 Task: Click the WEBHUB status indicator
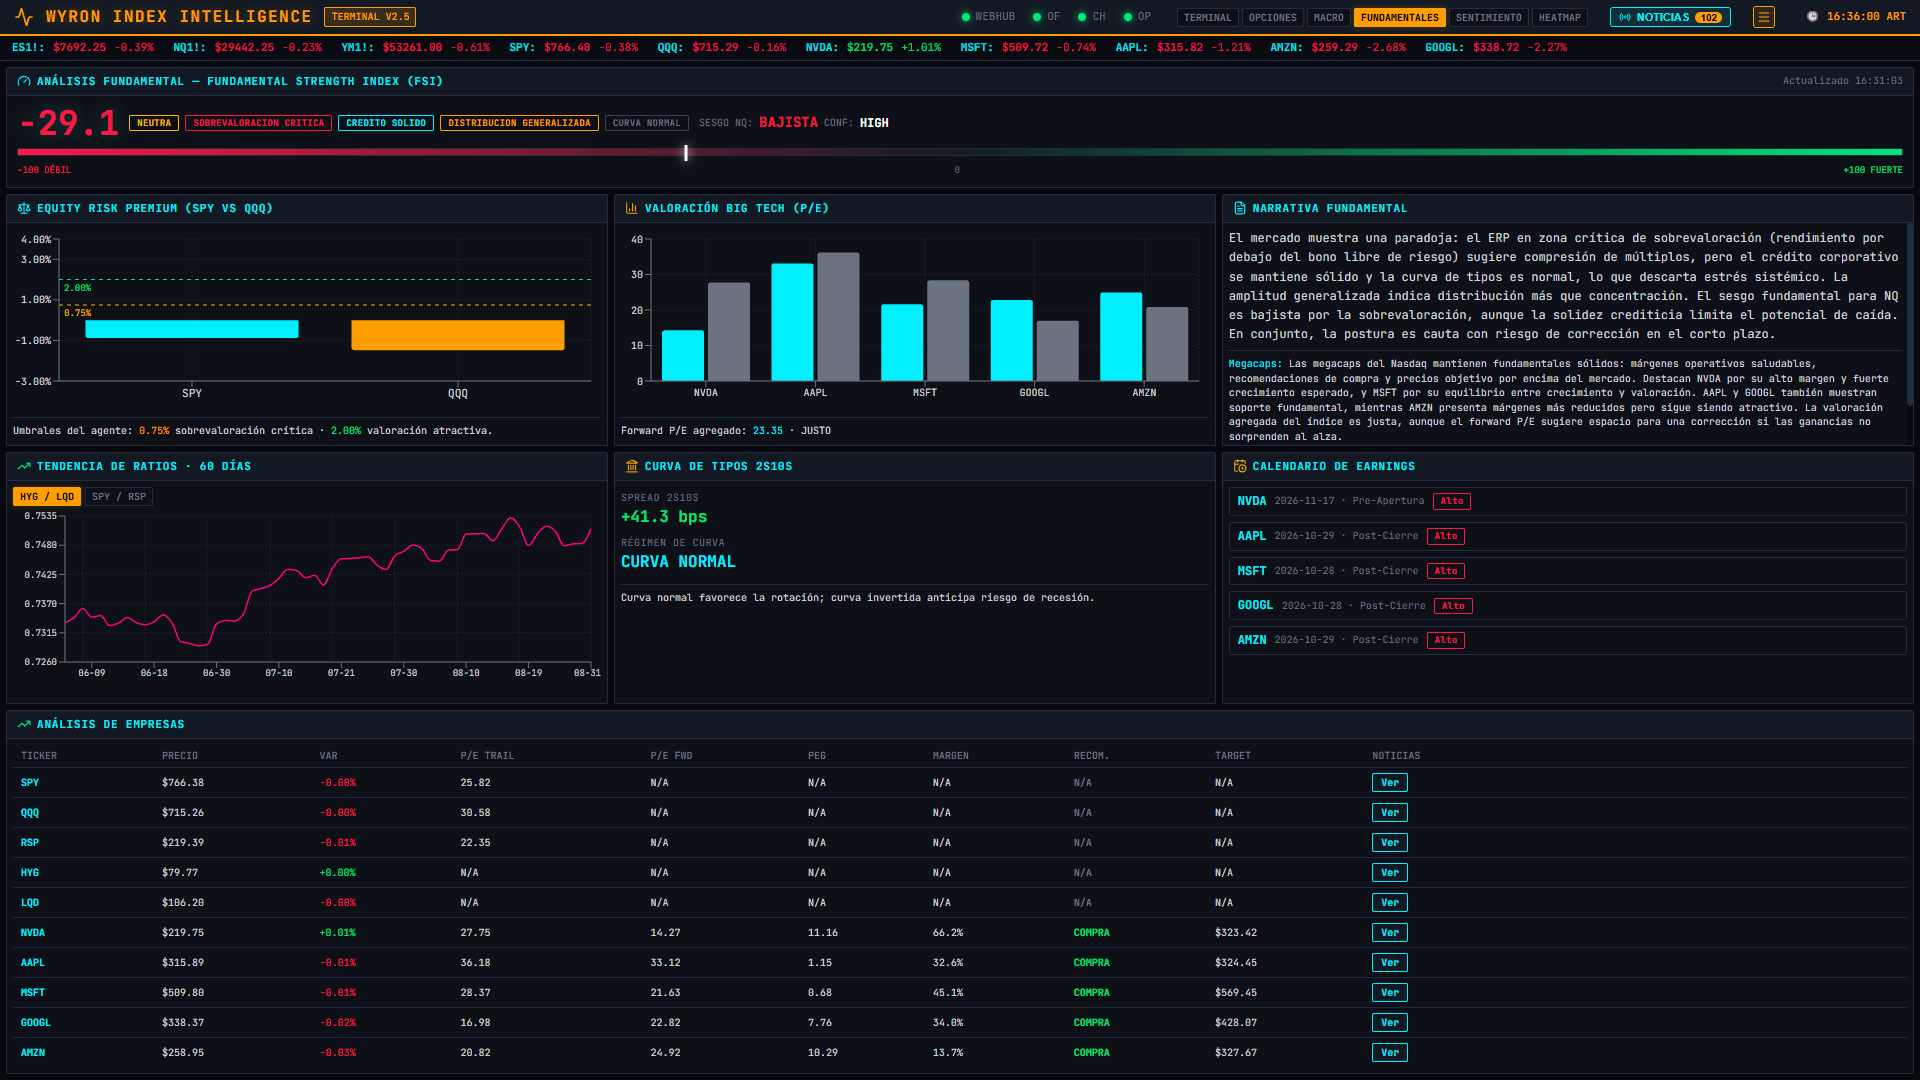coord(988,17)
